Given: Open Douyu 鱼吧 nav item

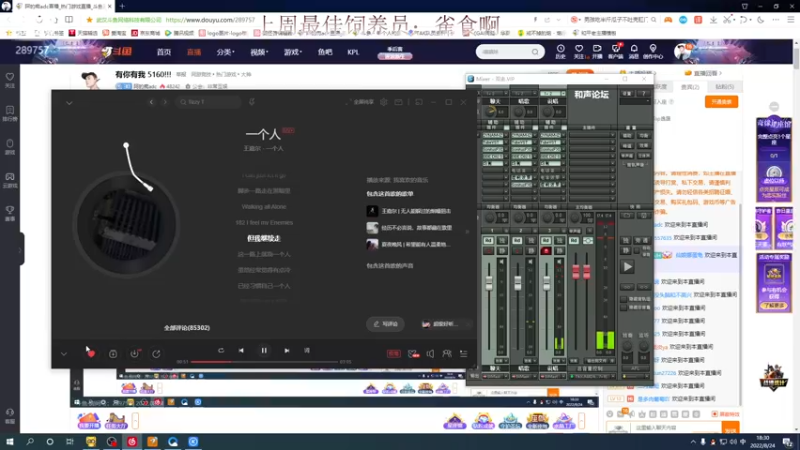Looking at the screenshot, I should click(325, 52).
